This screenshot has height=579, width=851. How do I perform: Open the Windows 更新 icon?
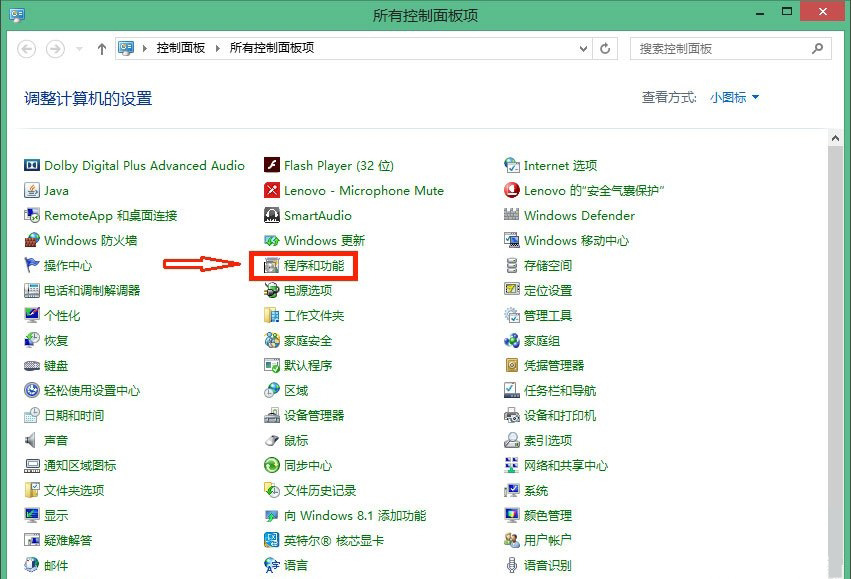pos(272,240)
